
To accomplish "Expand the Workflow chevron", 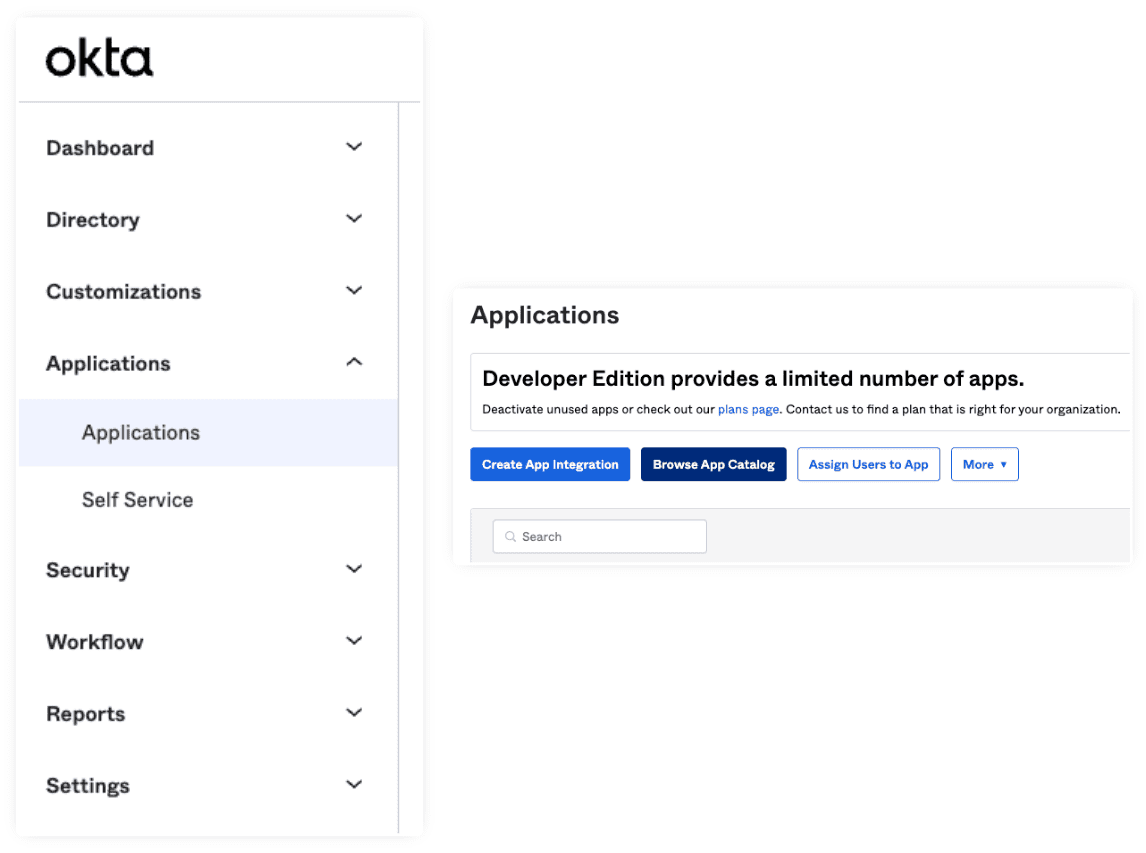I will pos(354,641).
